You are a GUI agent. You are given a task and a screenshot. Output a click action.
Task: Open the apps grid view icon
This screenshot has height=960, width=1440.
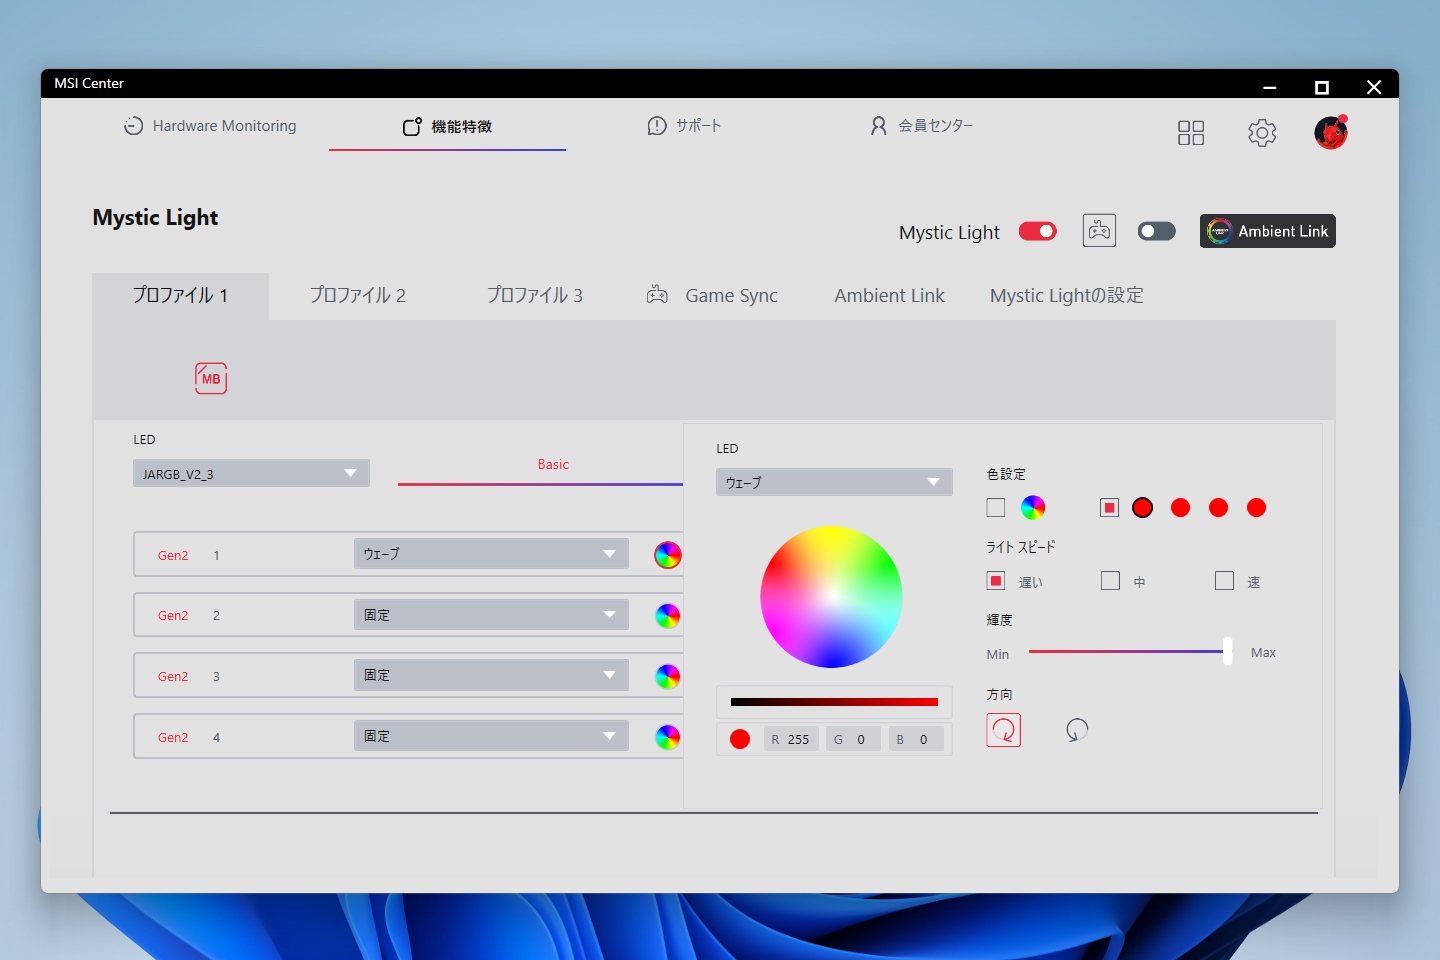click(1191, 133)
